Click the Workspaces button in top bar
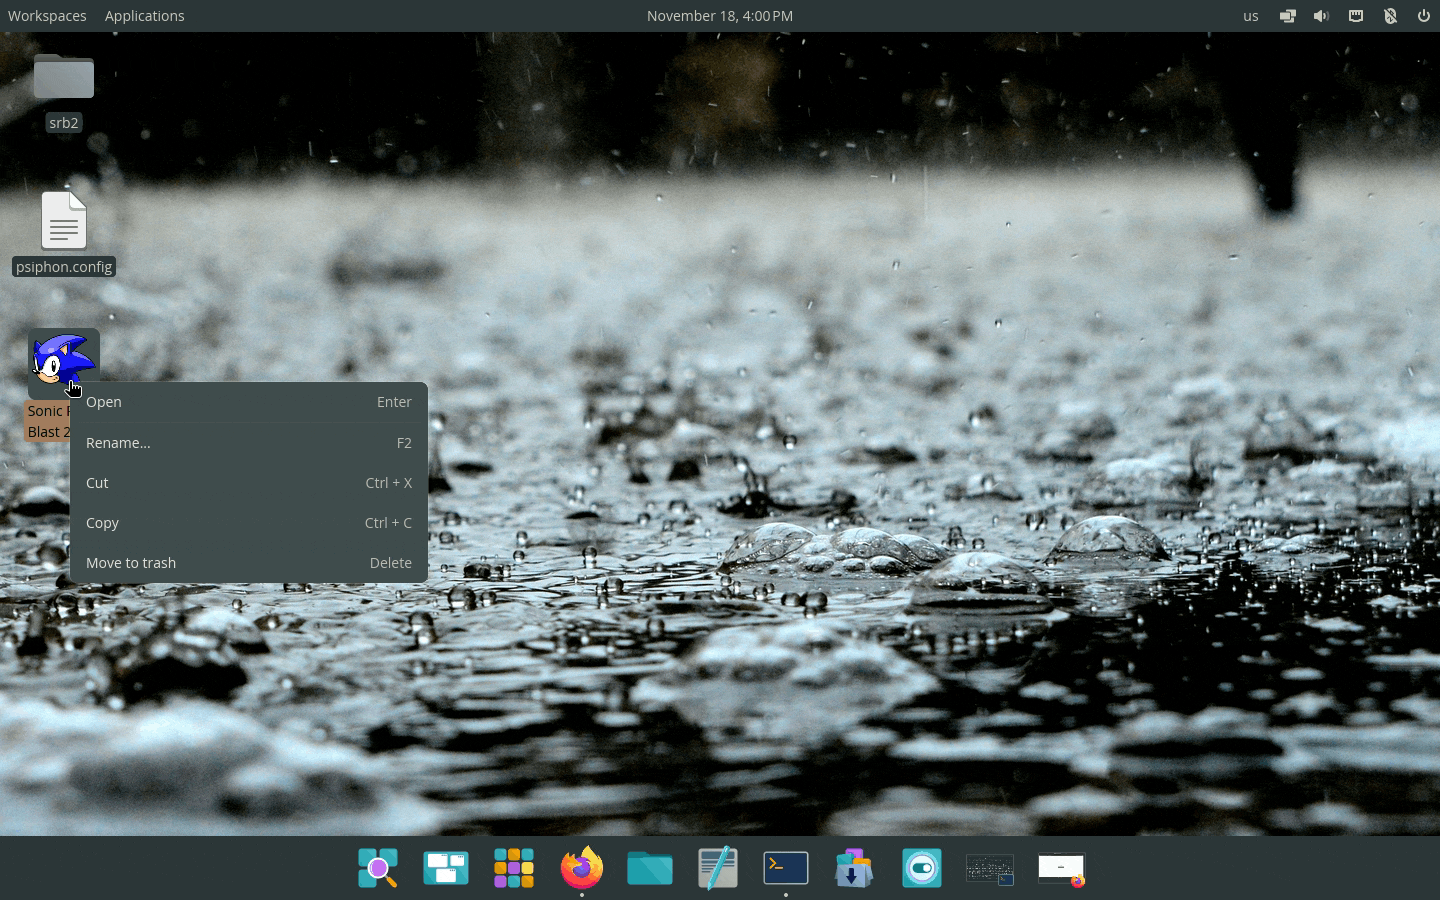1440x900 pixels. pyautogui.click(x=47, y=16)
